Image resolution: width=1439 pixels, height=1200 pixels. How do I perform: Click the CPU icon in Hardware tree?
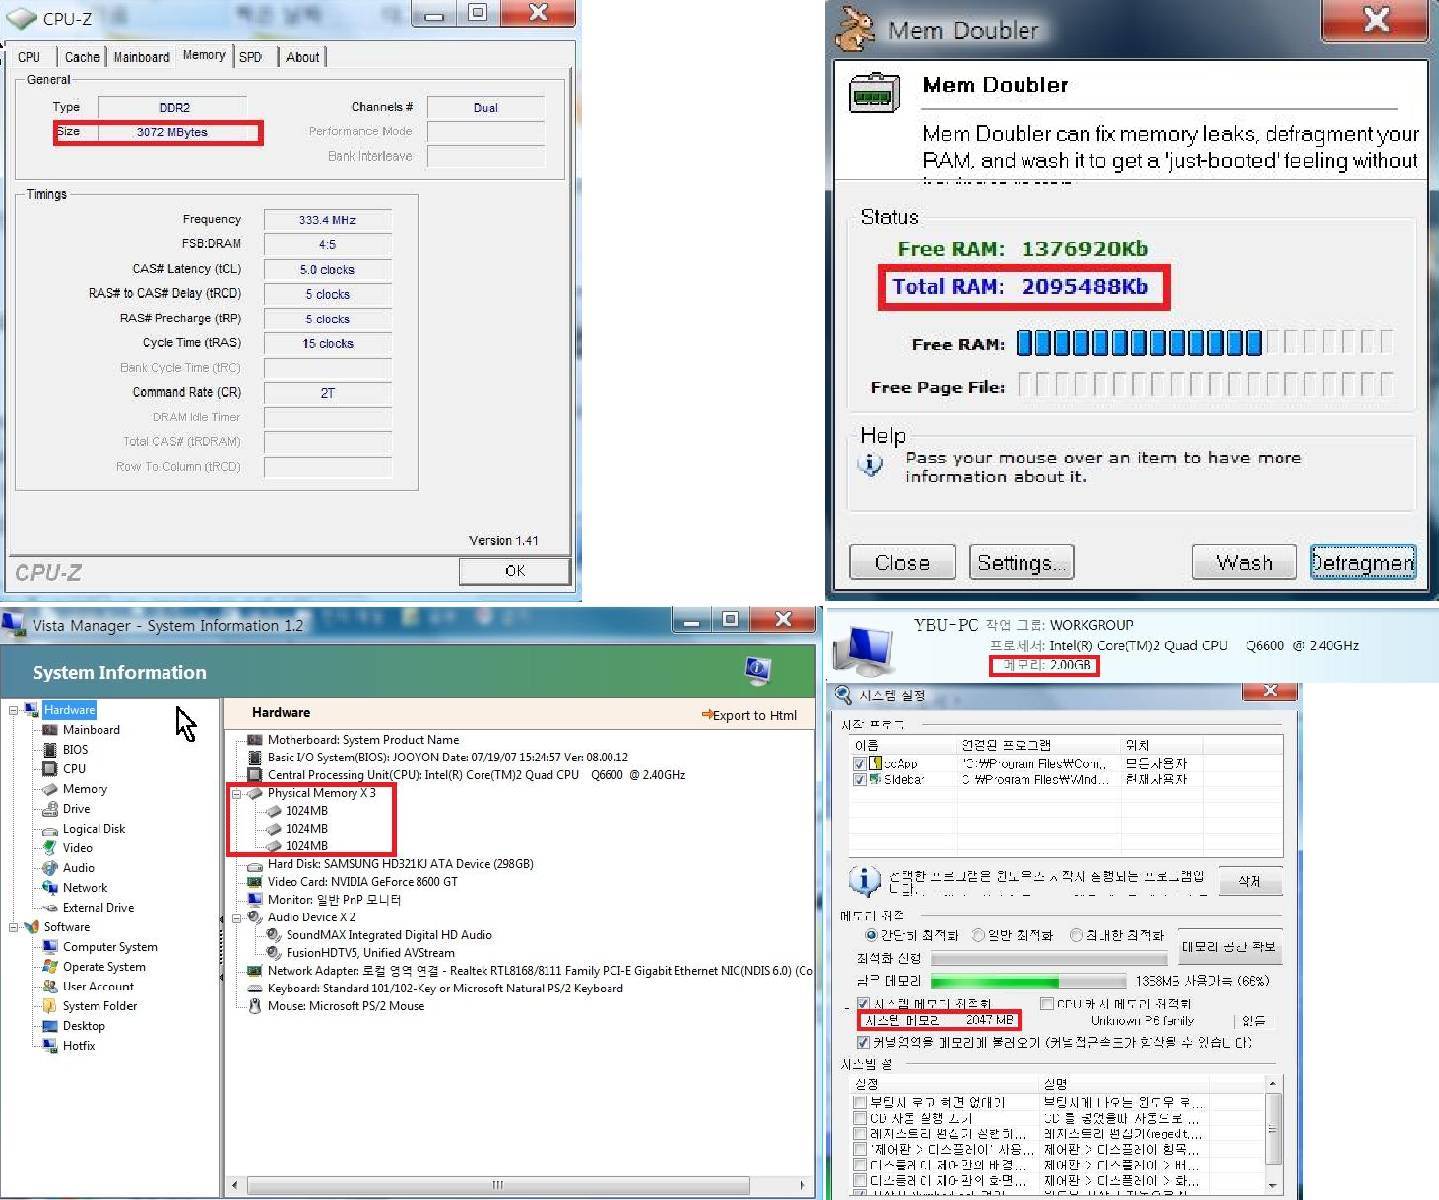[49, 768]
